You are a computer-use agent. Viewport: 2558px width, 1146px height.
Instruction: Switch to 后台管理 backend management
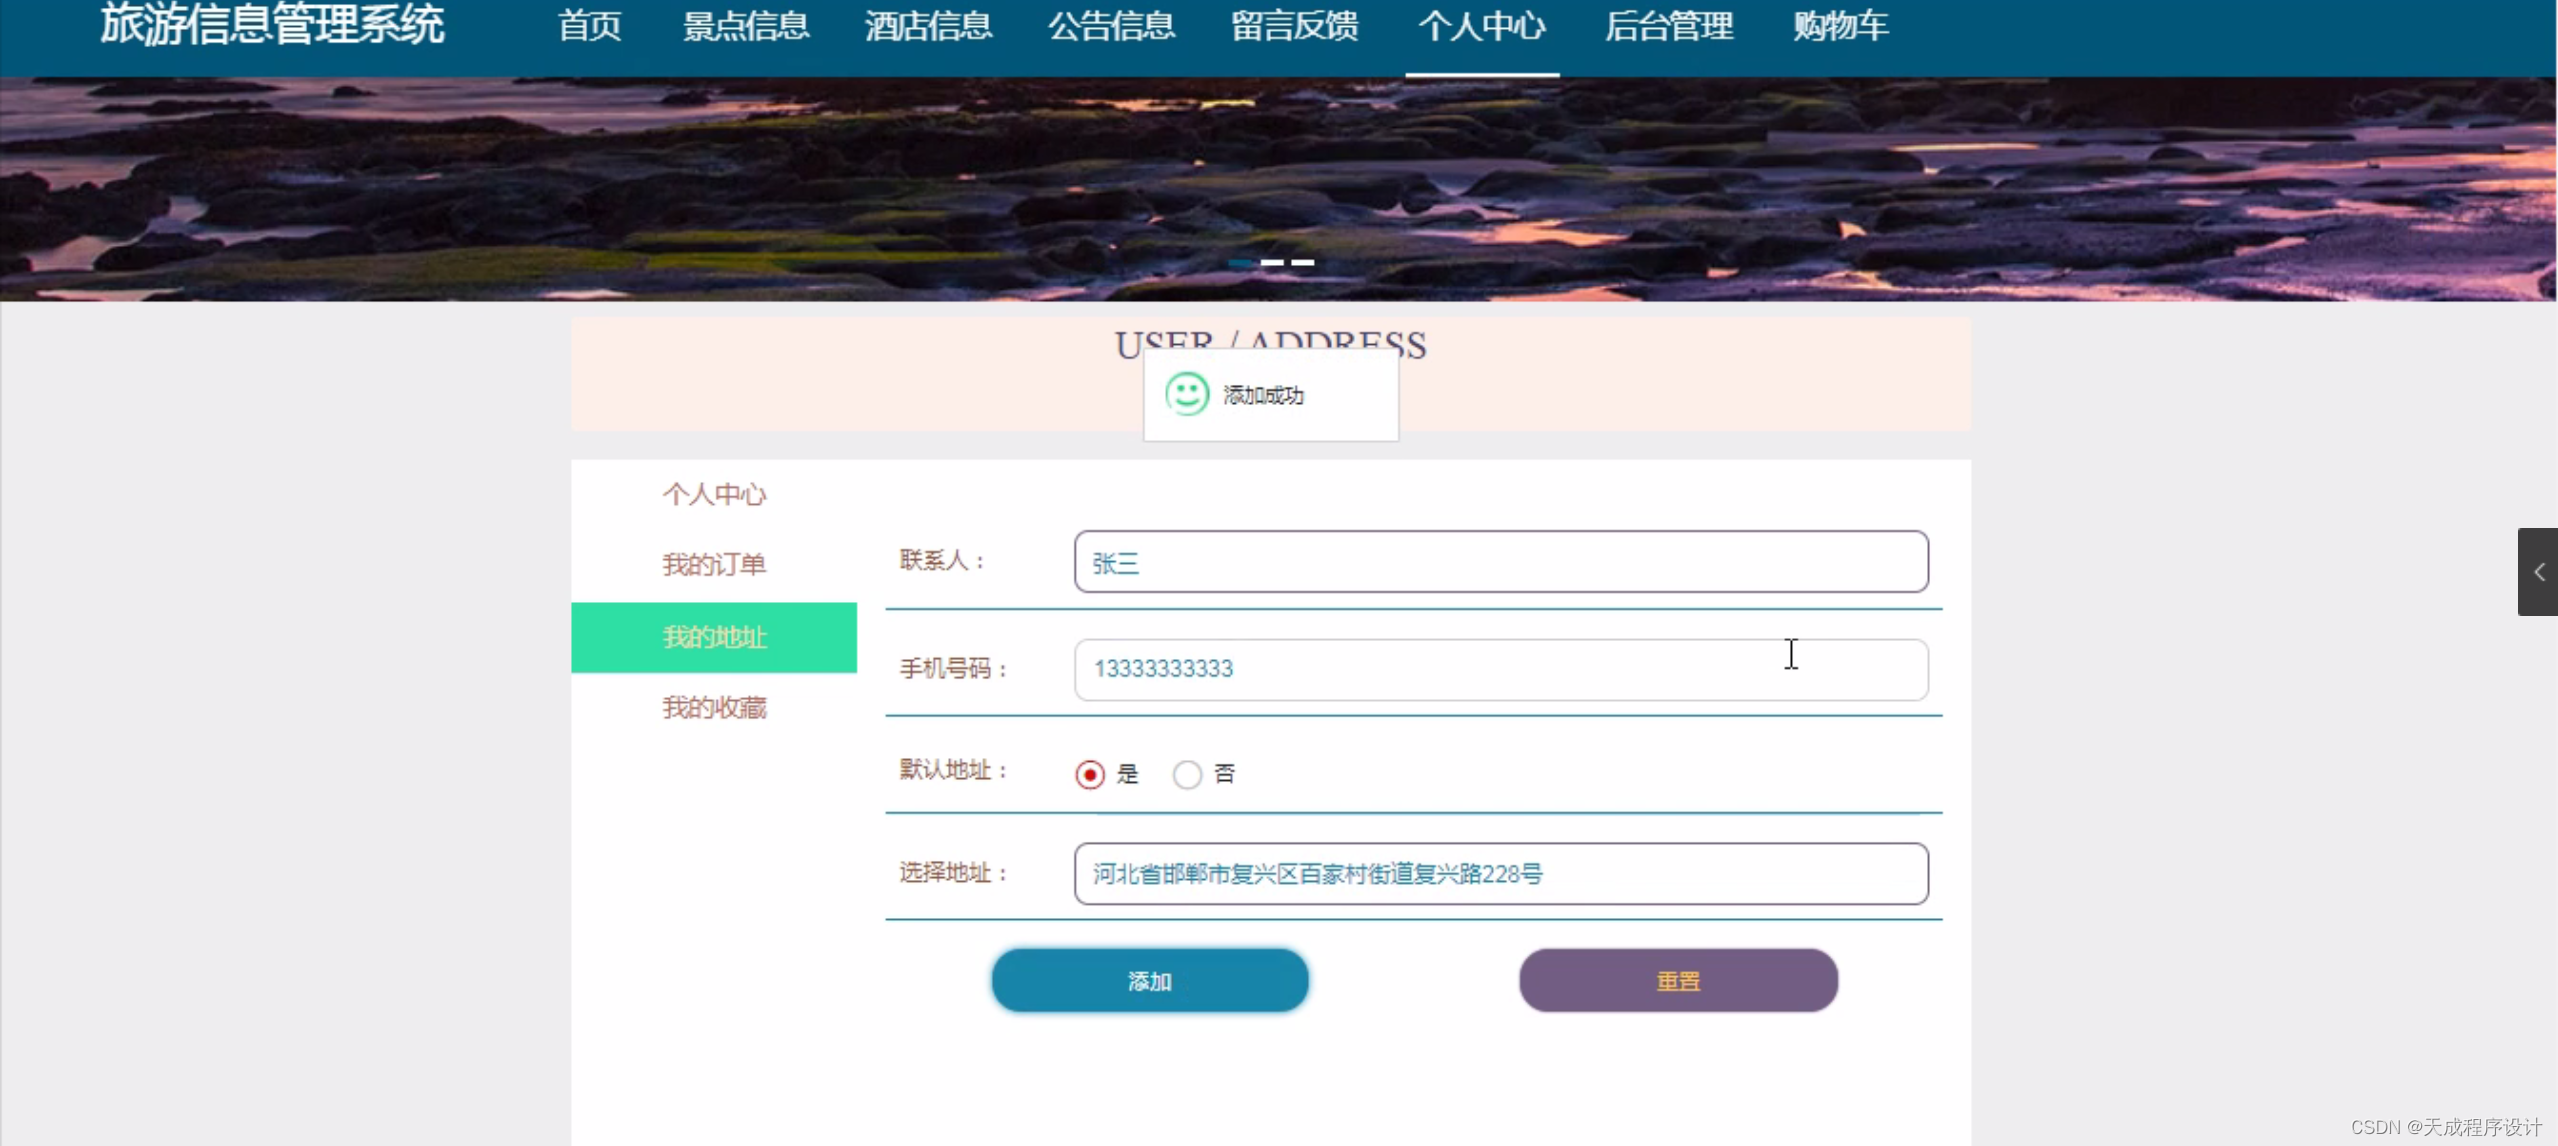tap(1669, 26)
